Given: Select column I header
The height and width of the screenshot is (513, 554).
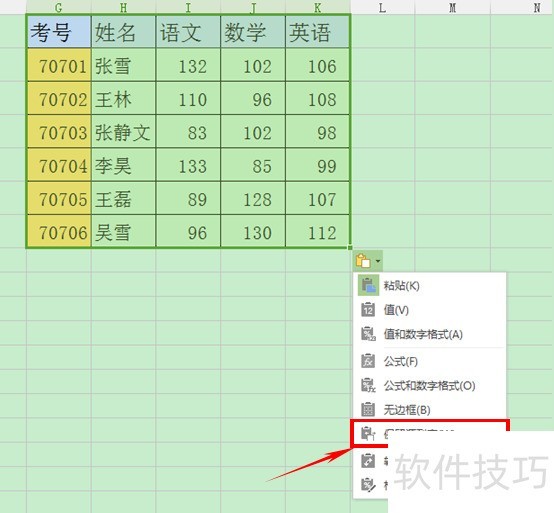Looking at the screenshot, I should [x=188, y=7].
